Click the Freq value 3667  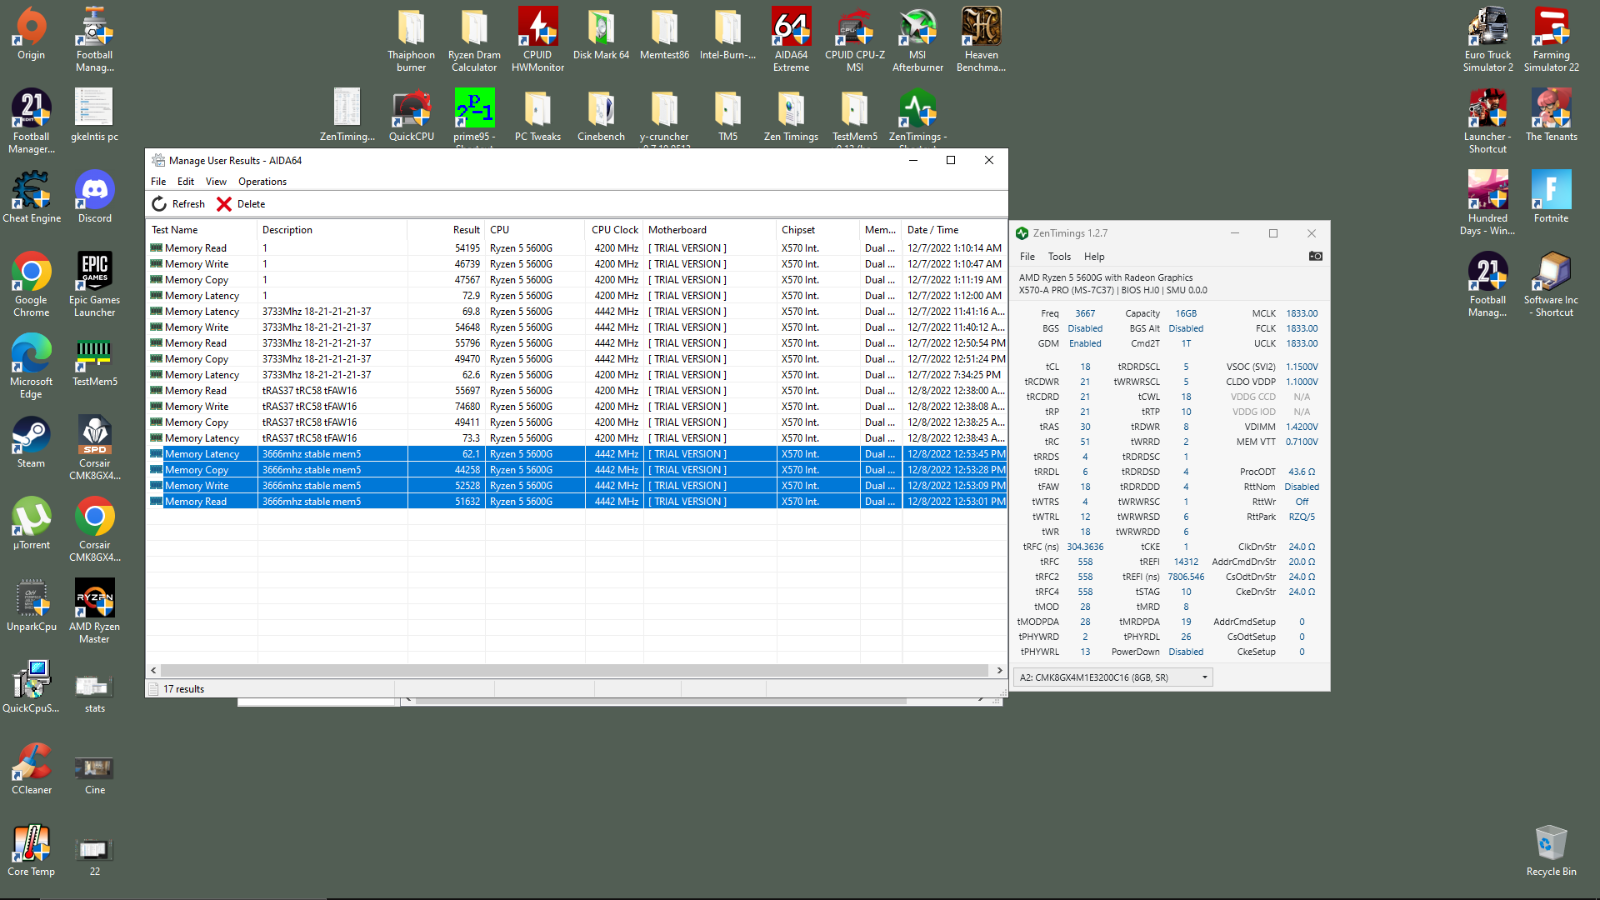(1085, 314)
